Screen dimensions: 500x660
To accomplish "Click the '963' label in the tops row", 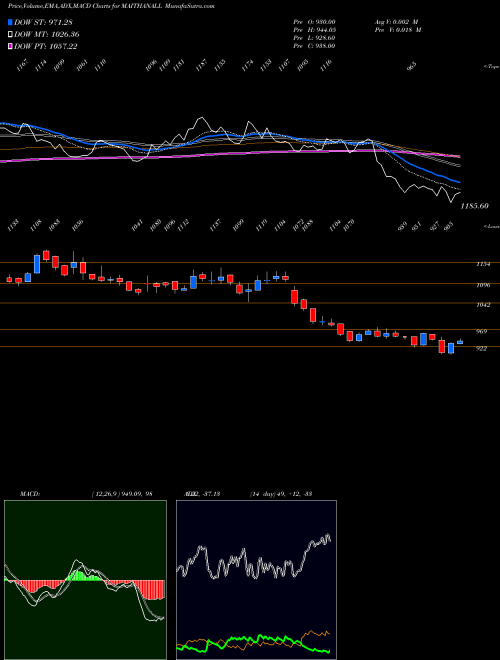I will click(x=412, y=66).
